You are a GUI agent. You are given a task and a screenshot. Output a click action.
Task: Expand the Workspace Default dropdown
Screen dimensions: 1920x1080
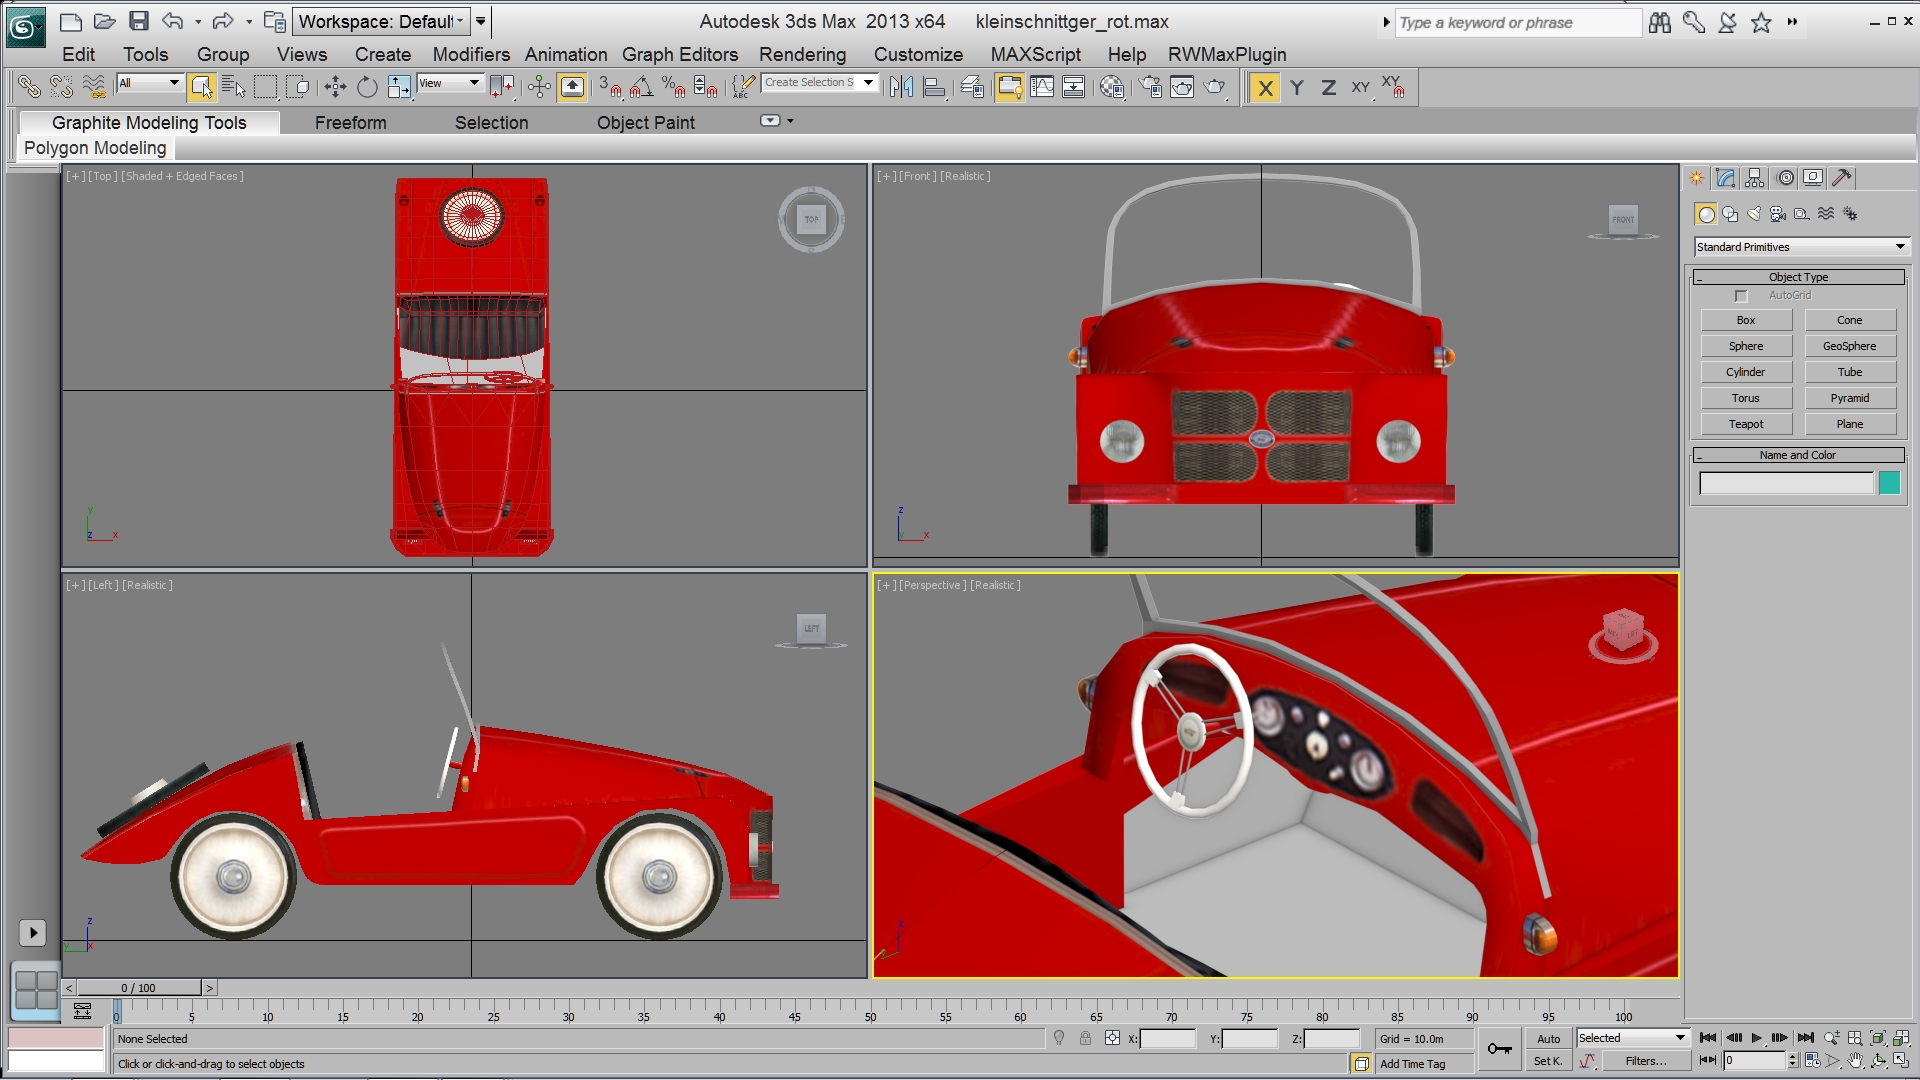(381, 21)
